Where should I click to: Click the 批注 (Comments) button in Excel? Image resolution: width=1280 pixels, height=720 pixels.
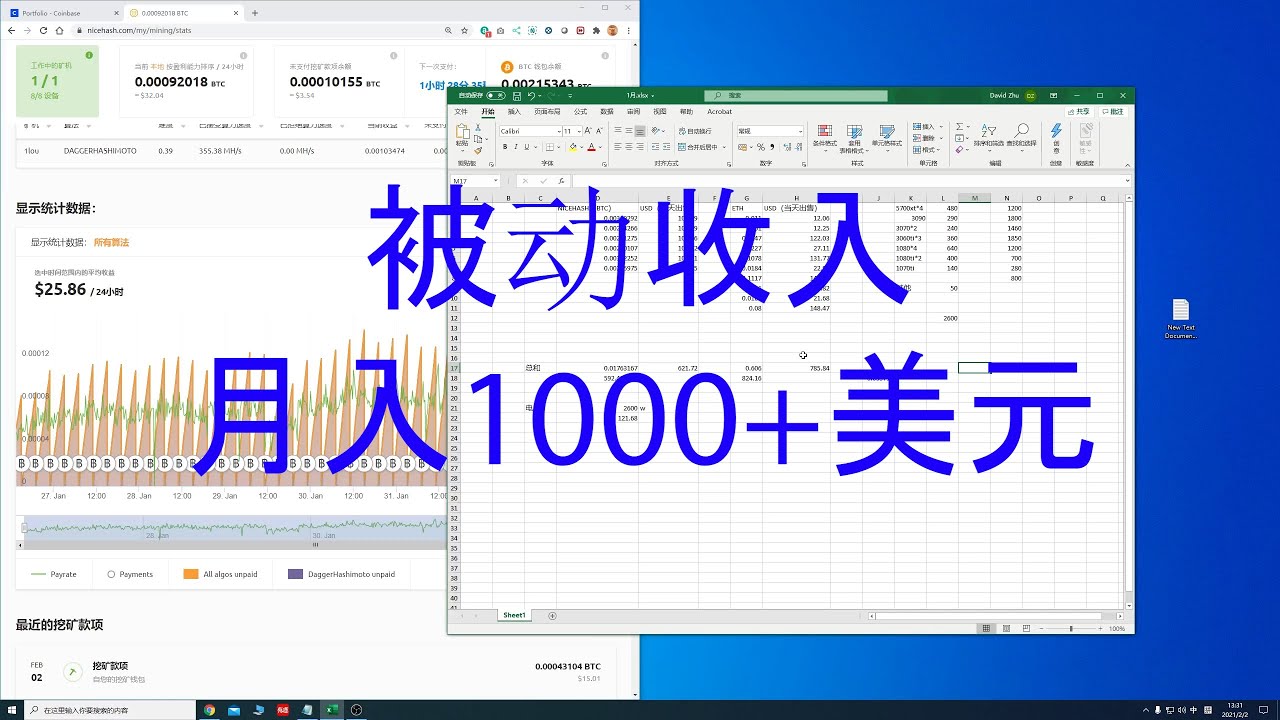(1113, 112)
